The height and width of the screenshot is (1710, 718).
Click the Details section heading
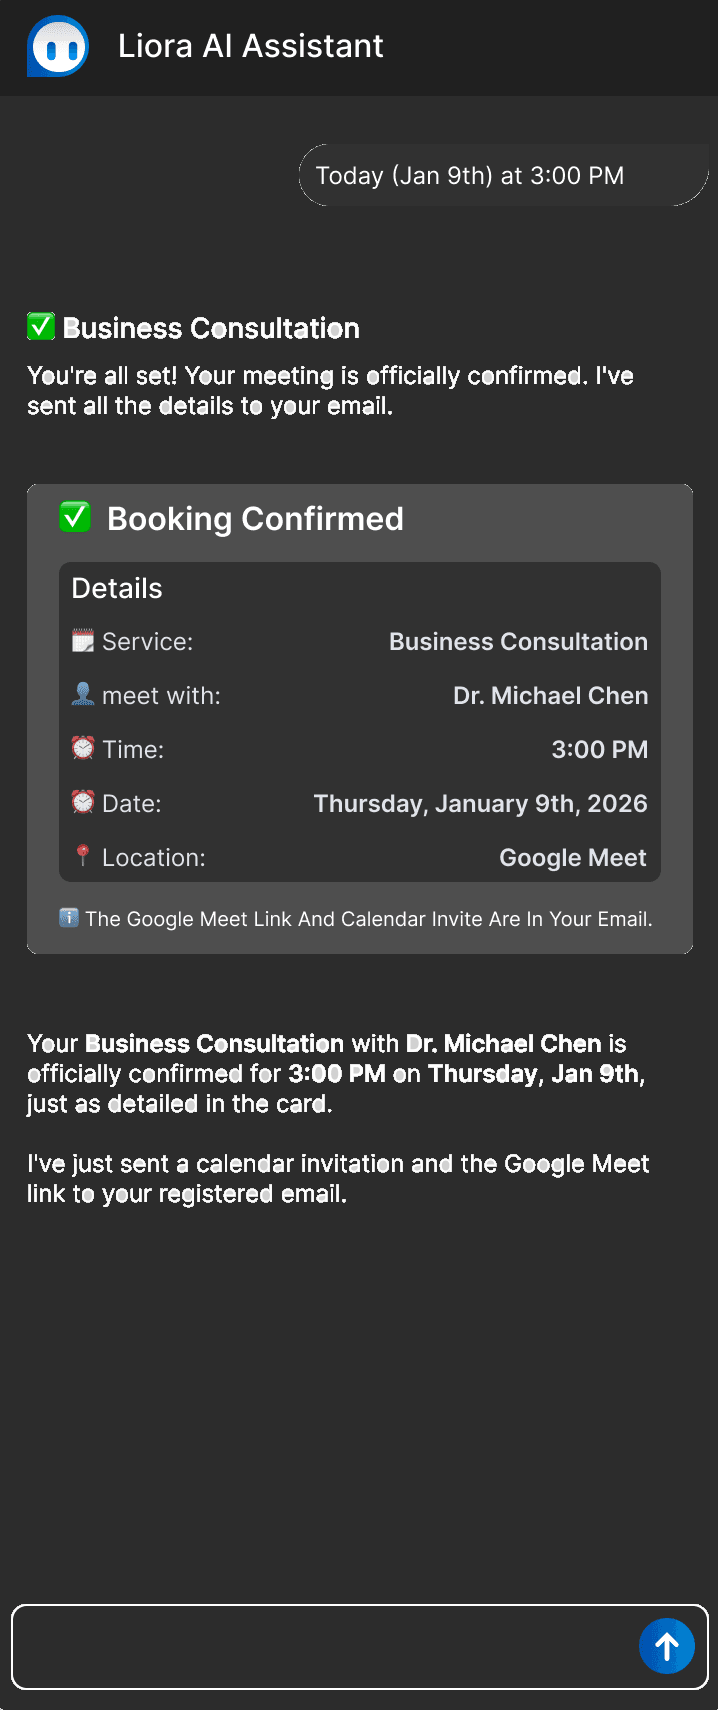117,588
